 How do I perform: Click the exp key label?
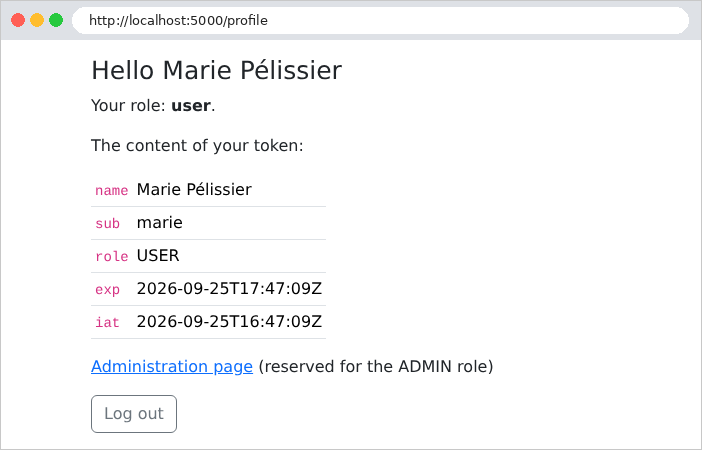[x=107, y=289]
